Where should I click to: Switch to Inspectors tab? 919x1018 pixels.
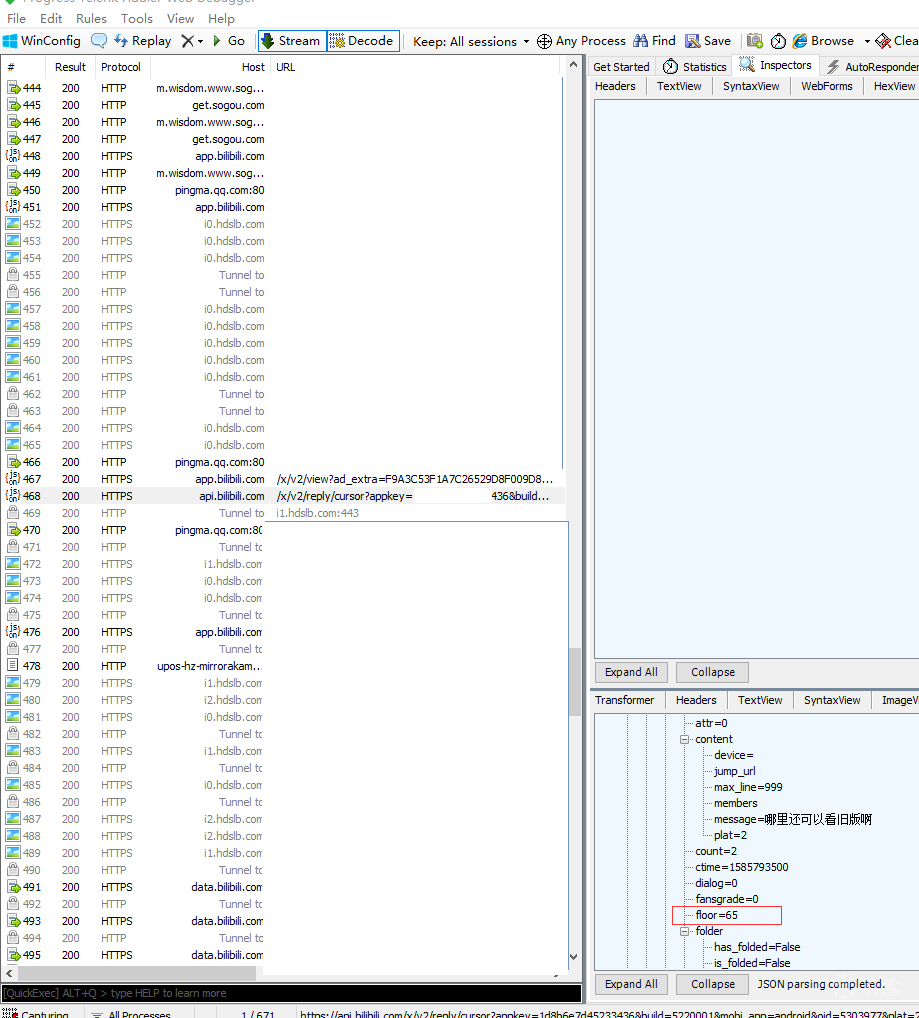click(x=776, y=66)
